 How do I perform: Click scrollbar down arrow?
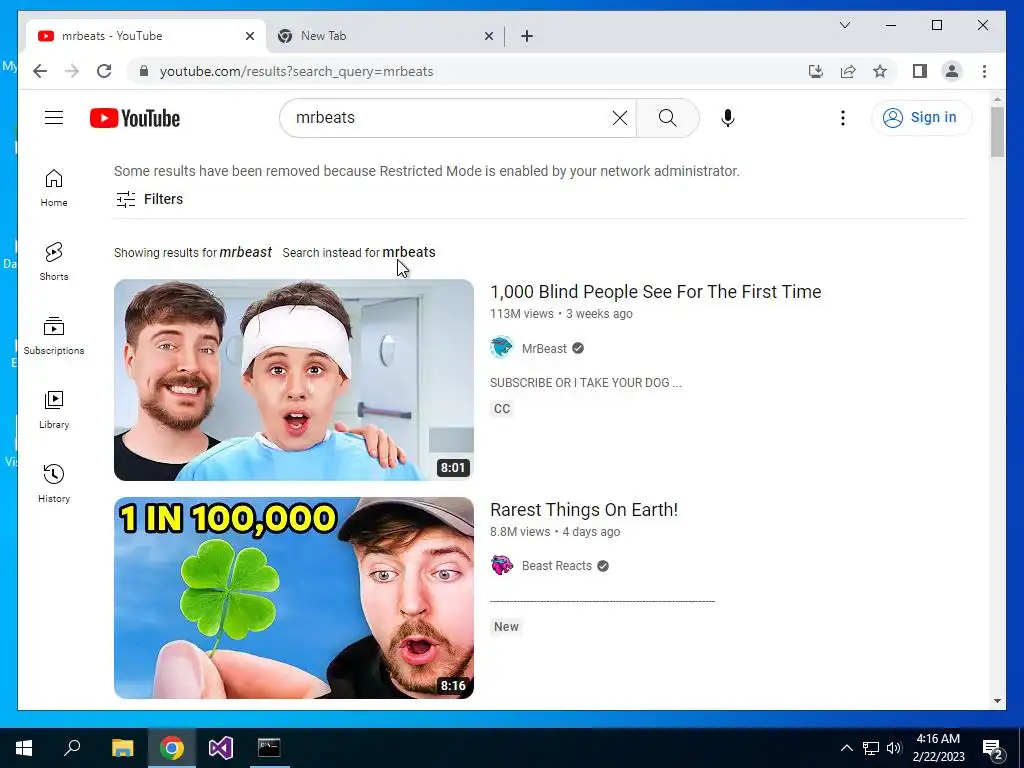997,701
